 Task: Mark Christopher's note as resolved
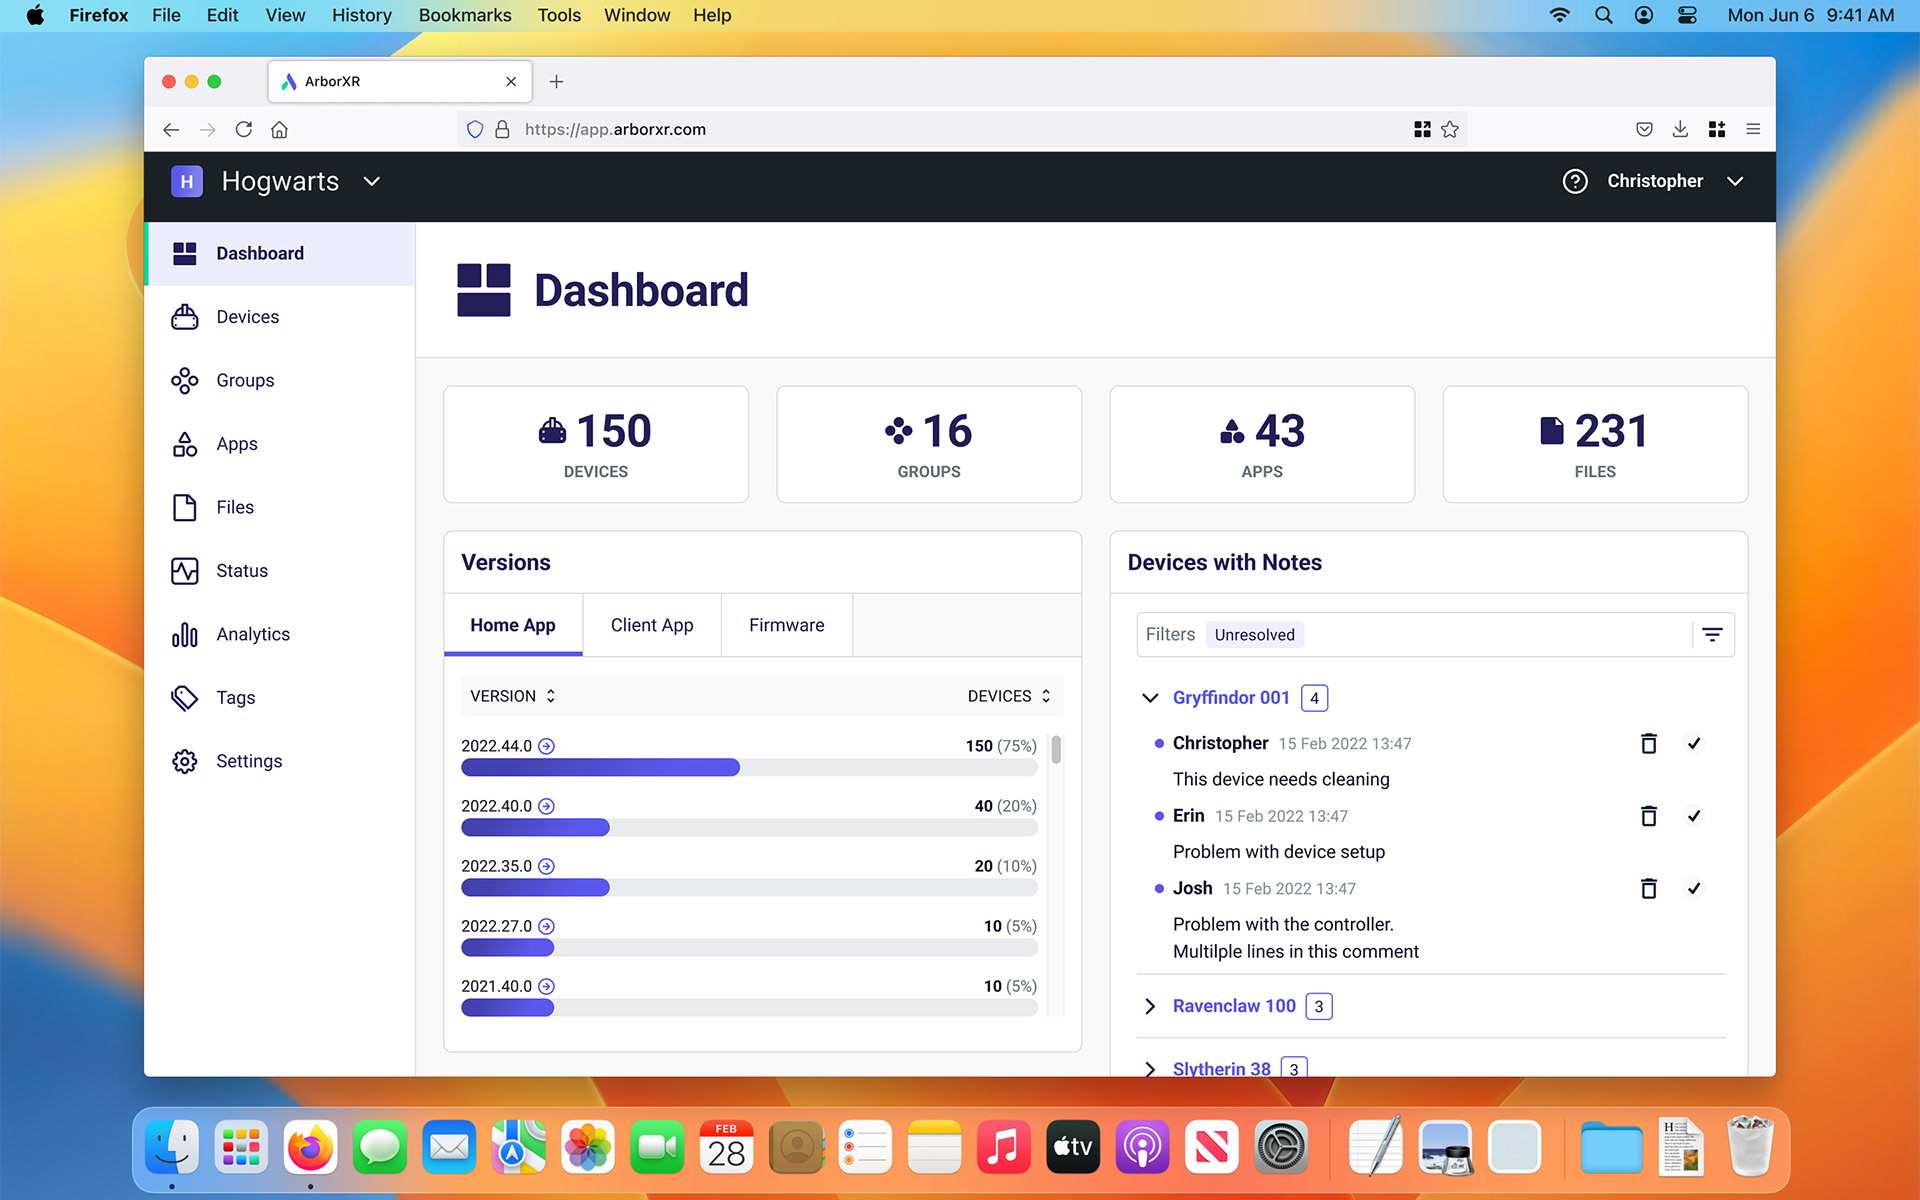click(1694, 743)
